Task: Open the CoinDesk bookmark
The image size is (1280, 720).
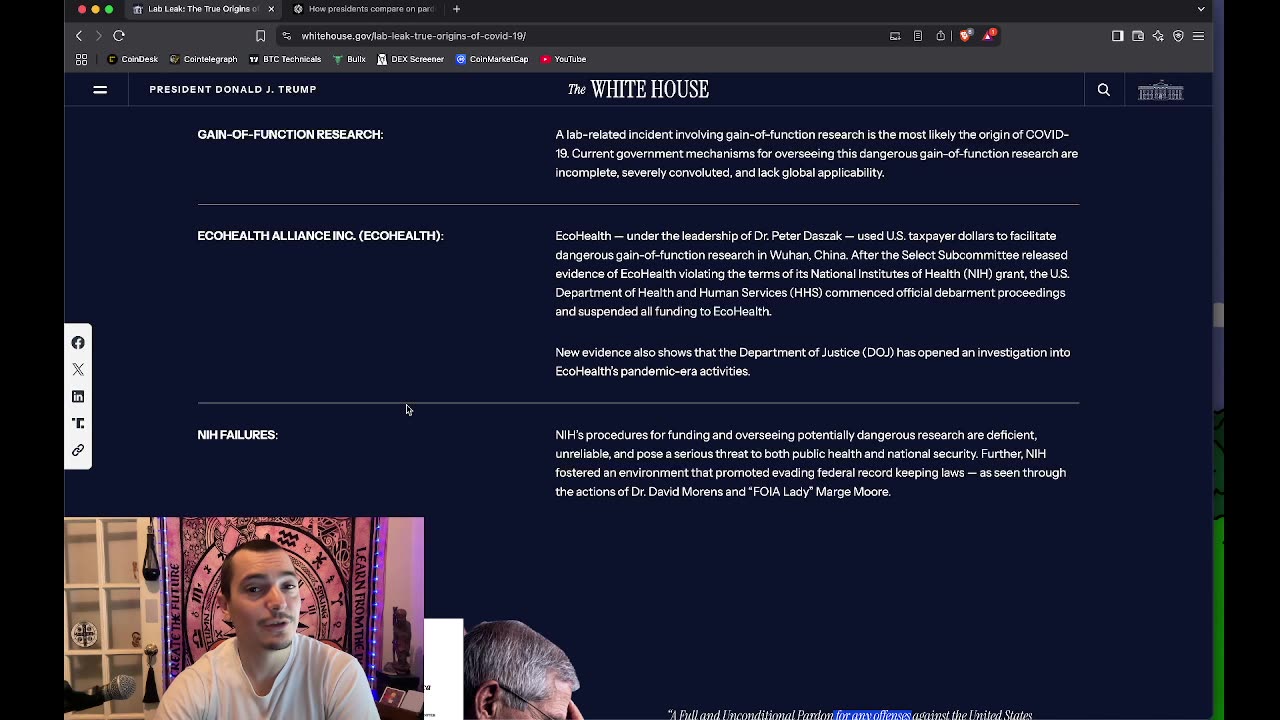Action: pyautogui.click(x=132, y=59)
